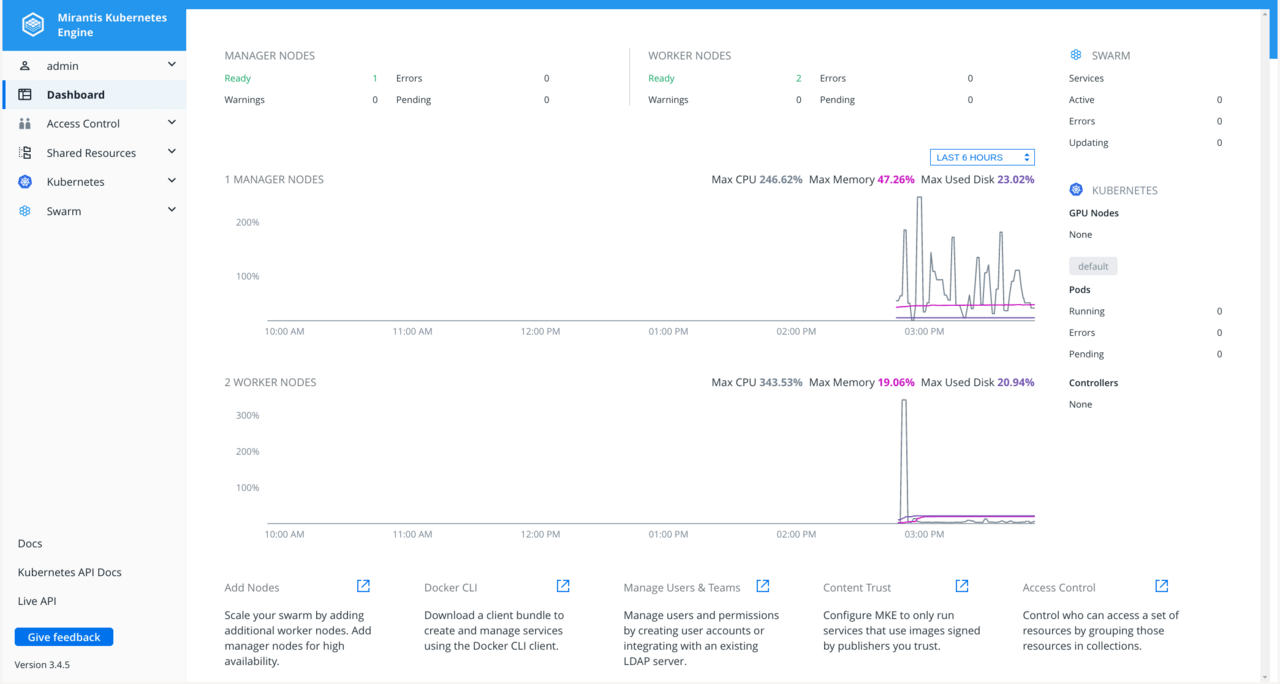Viewport: 1280px width, 684px height.
Task: Click the Swarm icon in sidebar
Action: click(x=25, y=211)
